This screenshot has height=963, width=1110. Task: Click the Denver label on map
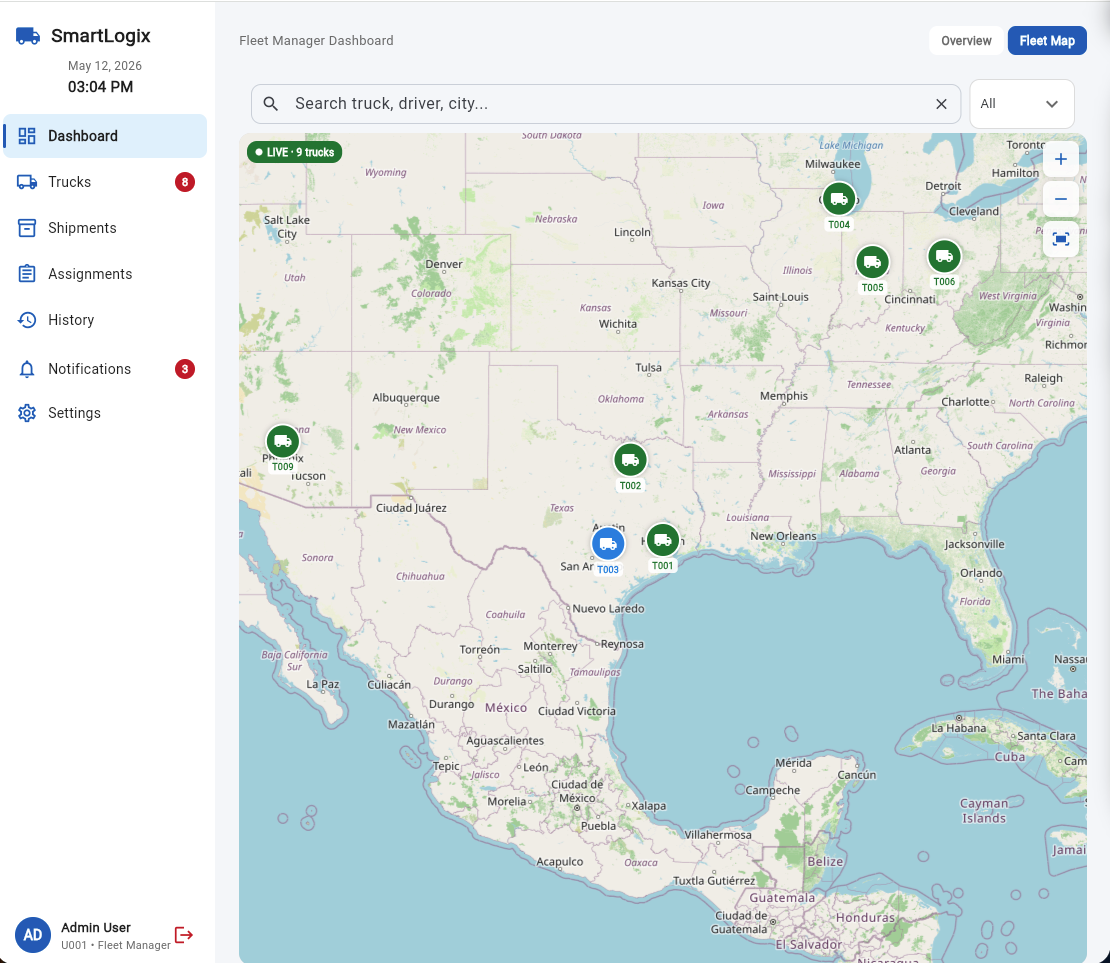pos(444,264)
